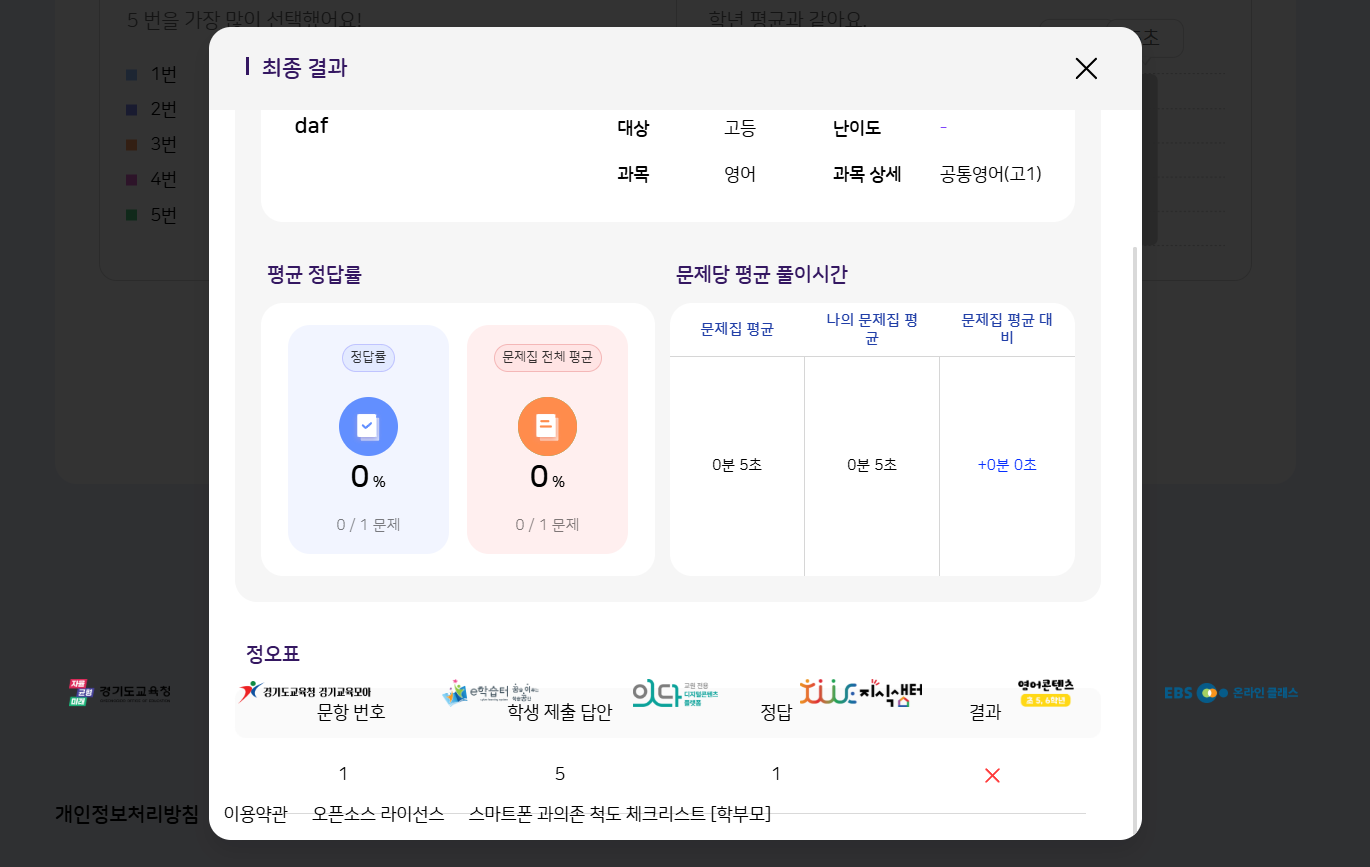Open the EBS 온라인클래스 logo link
This screenshot has width=1370, height=867.
click(x=1231, y=692)
